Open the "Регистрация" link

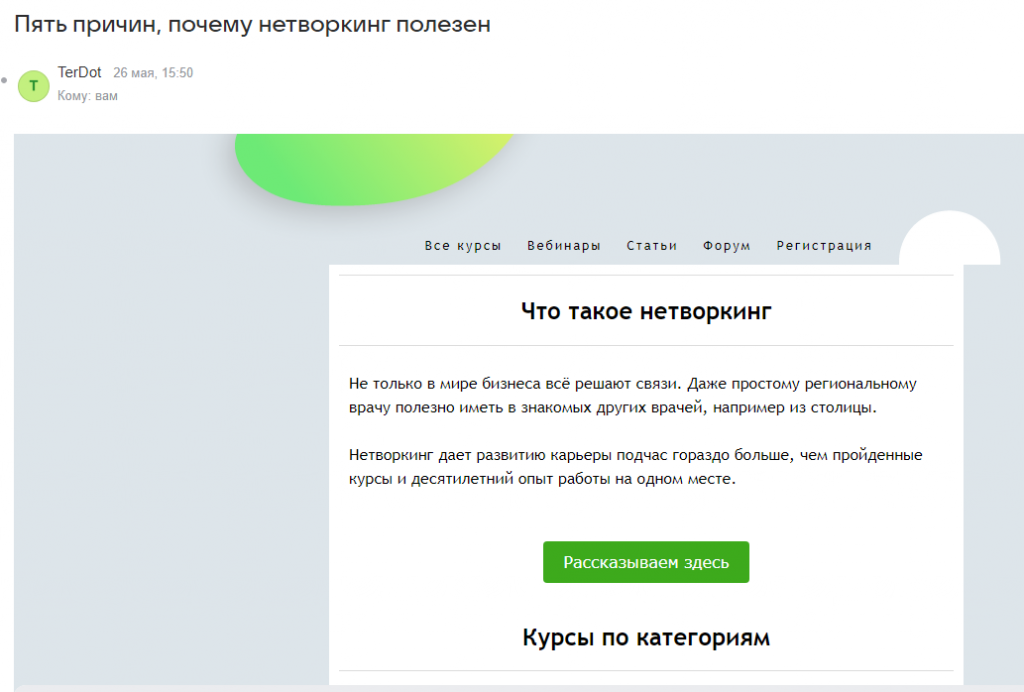point(823,245)
